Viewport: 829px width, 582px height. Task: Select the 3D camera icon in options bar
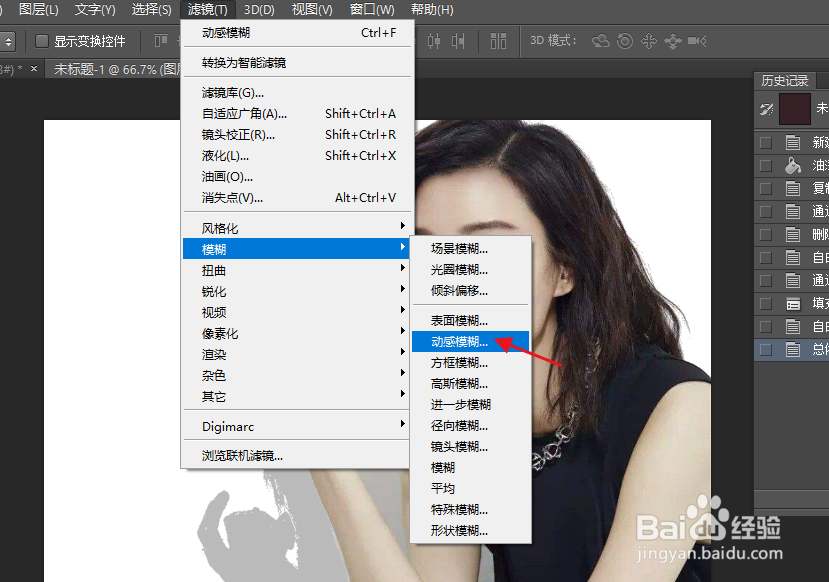click(x=693, y=41)
